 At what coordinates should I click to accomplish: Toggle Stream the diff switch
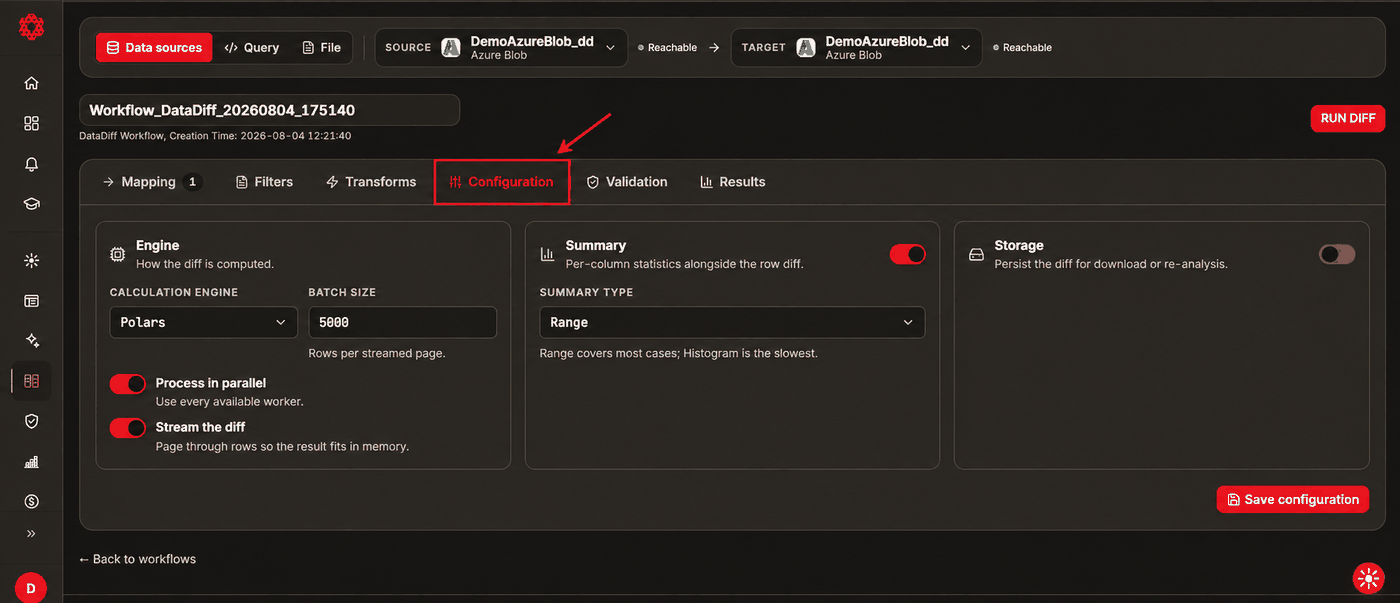[128, 428]
